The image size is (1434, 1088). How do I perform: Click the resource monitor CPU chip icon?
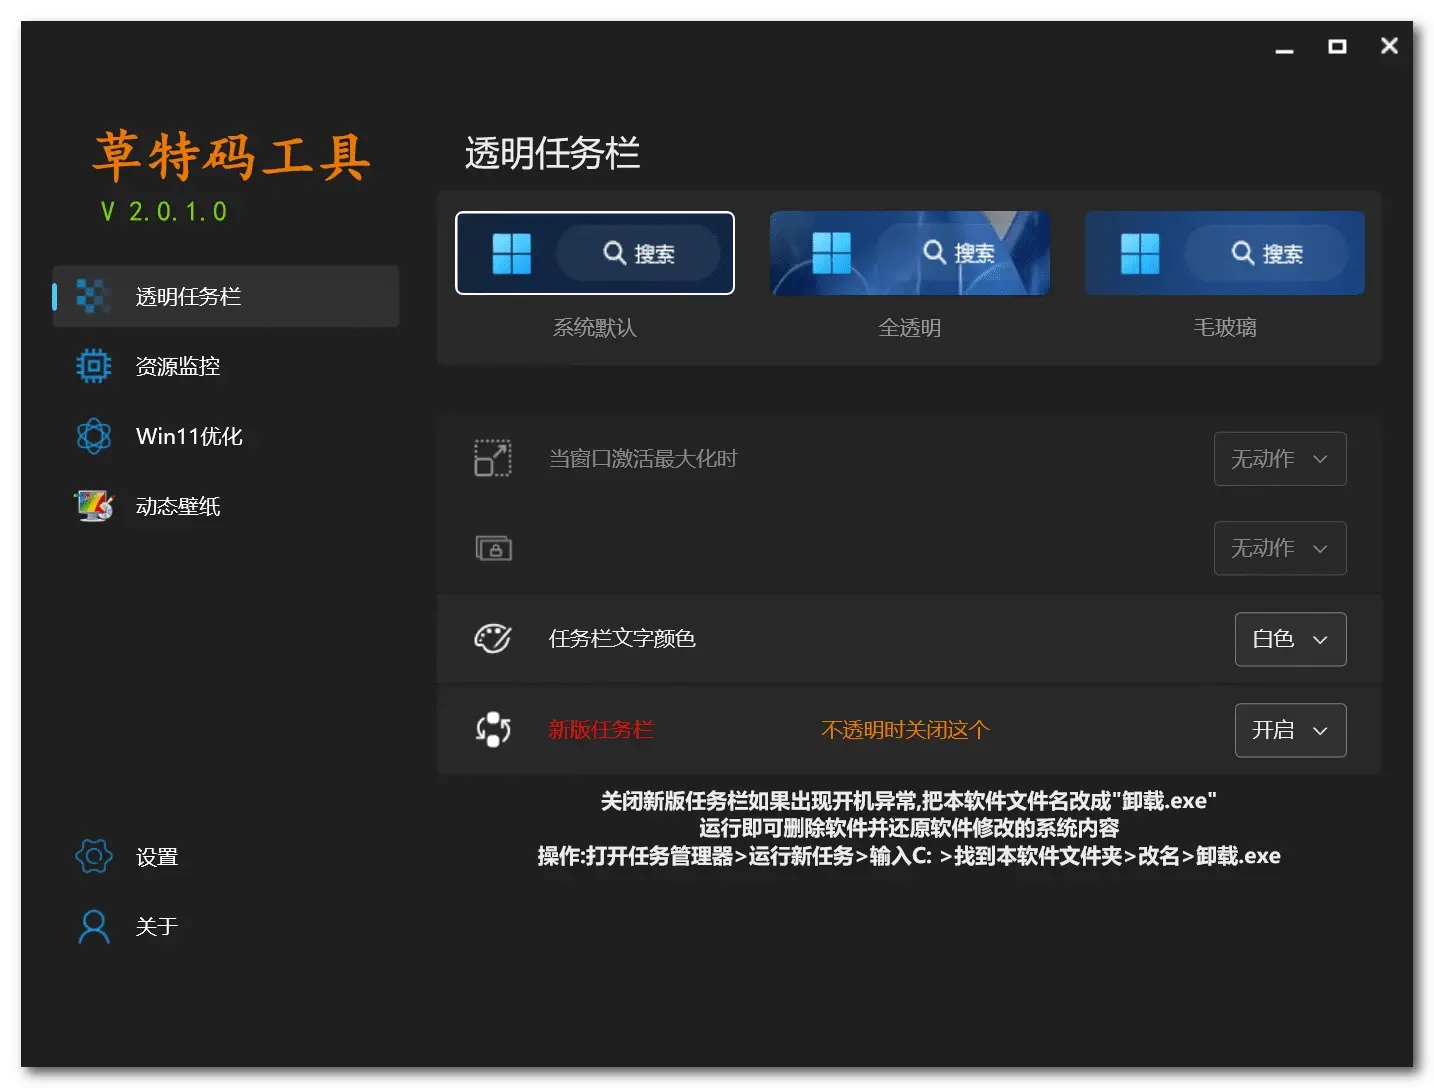(93, 366)
